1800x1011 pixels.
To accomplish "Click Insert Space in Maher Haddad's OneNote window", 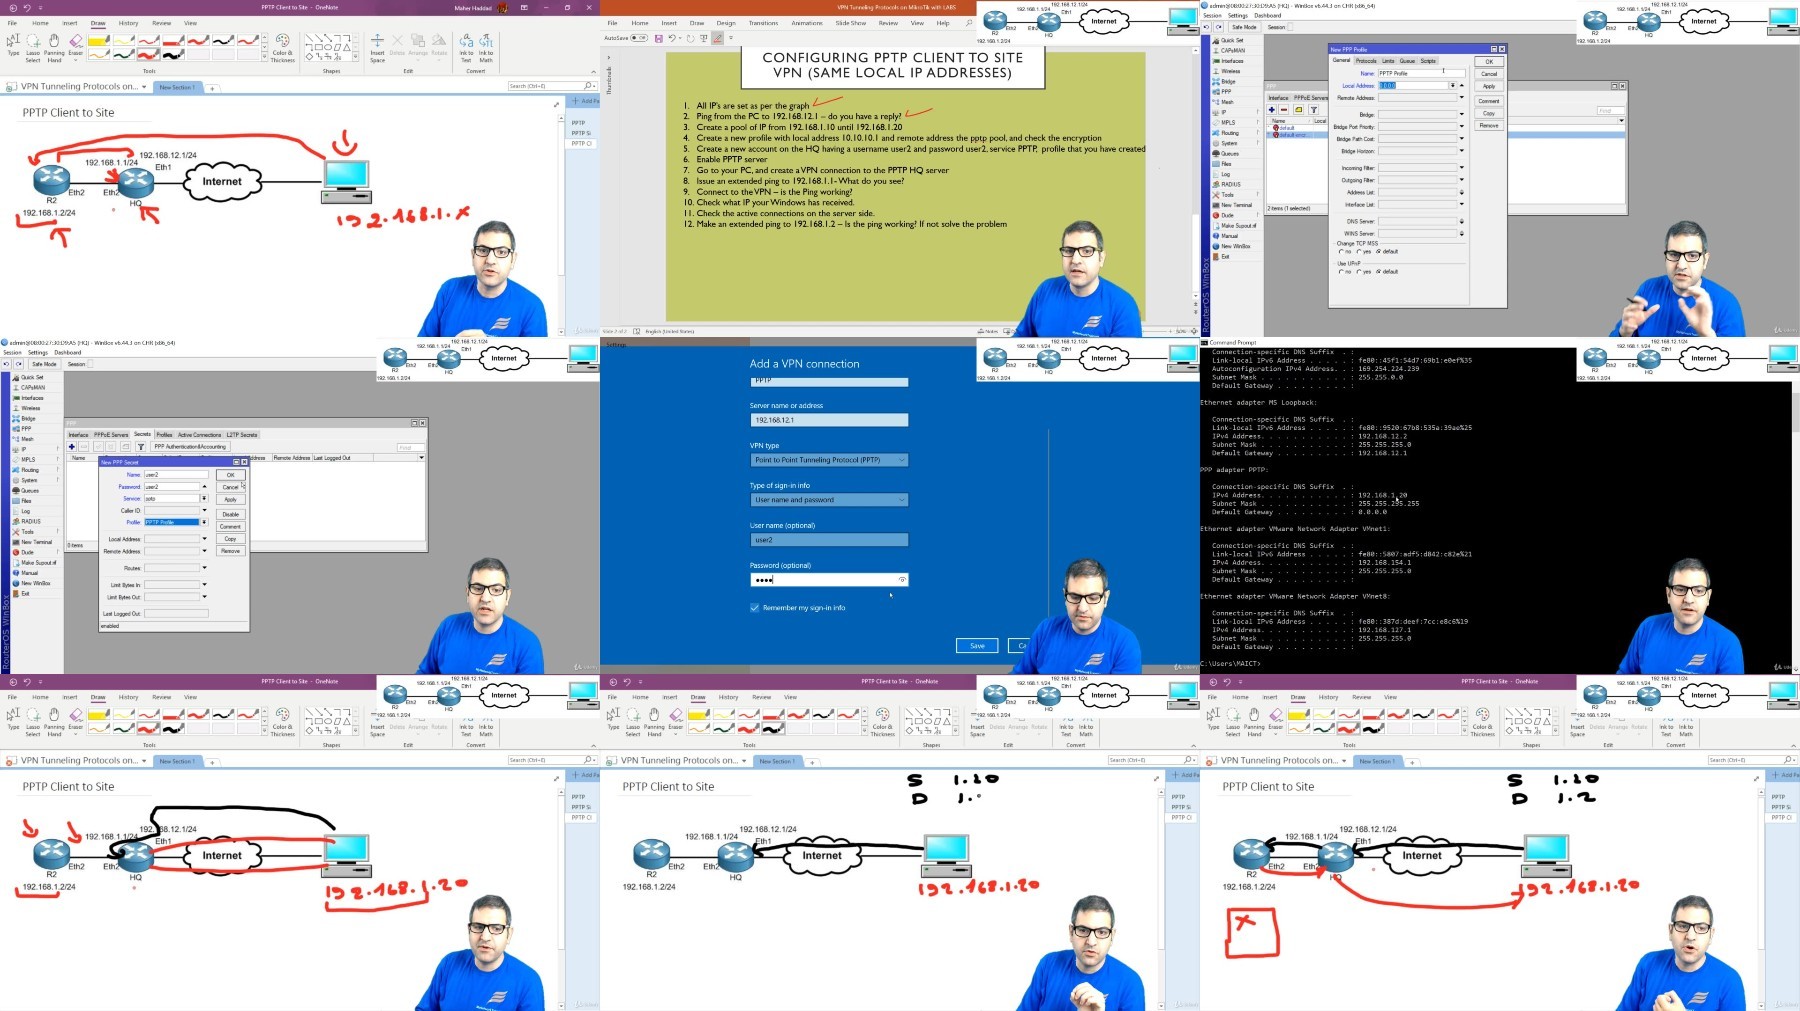I will [377, 48].
